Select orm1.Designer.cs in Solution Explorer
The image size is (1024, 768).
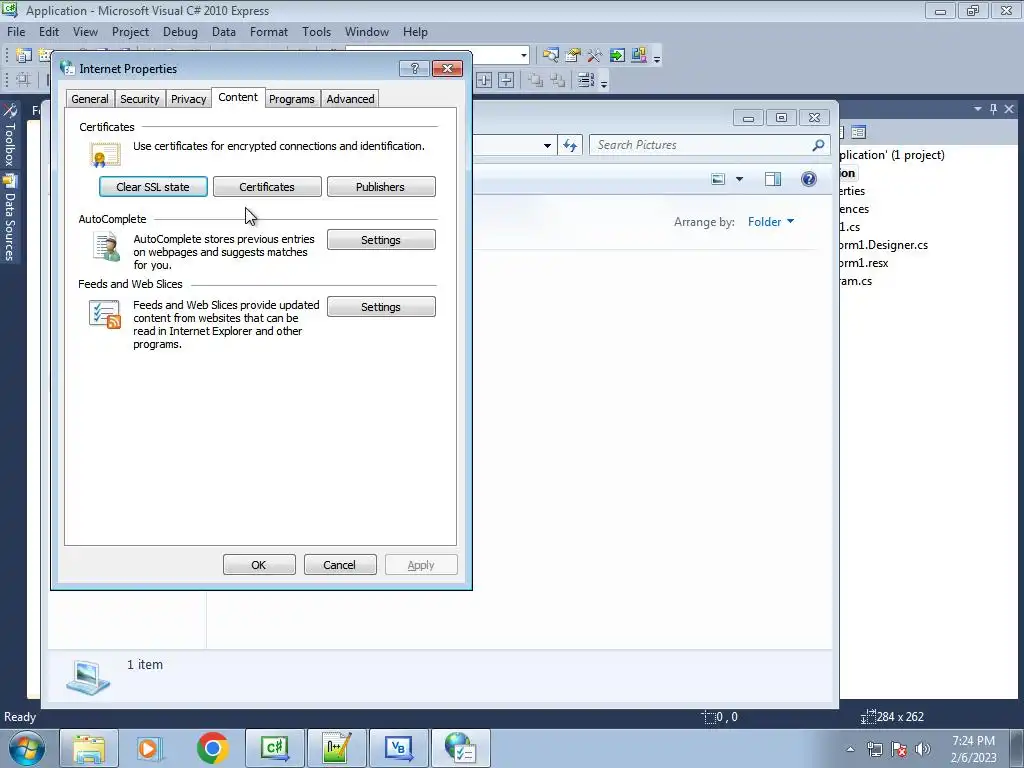(884, 245)
